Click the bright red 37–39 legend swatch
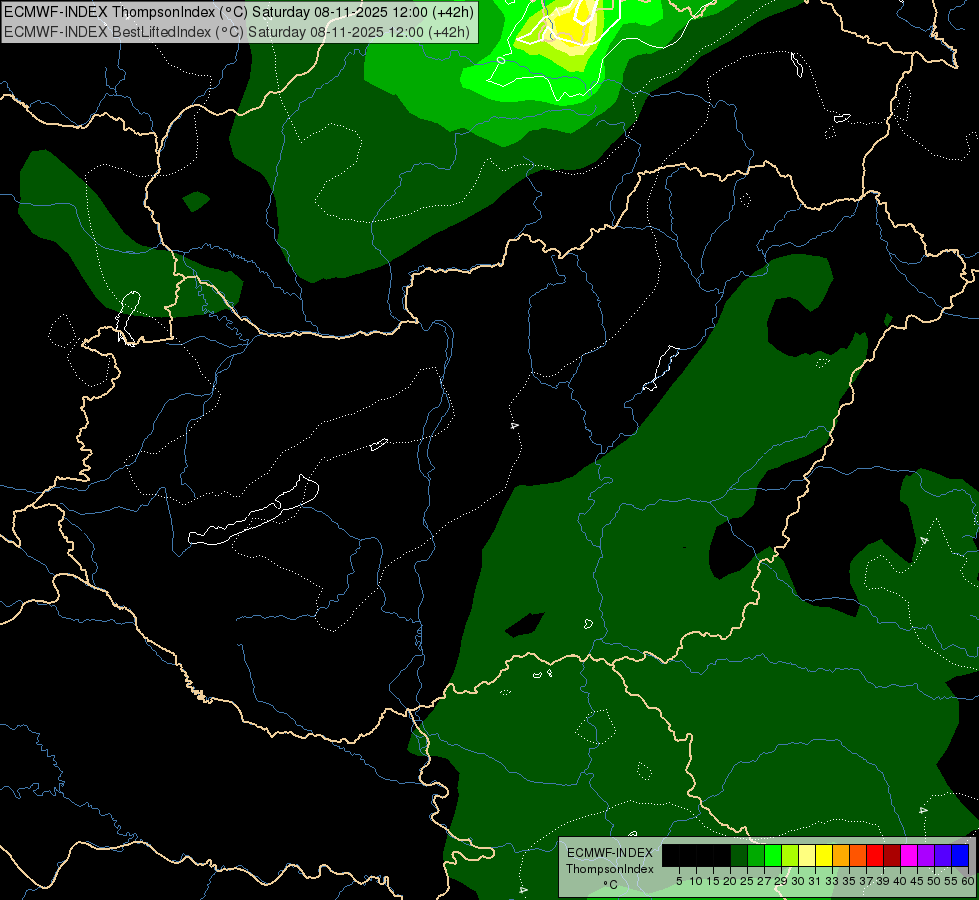Viewport: 979px width, 900px height. click(x=875, y=855)
